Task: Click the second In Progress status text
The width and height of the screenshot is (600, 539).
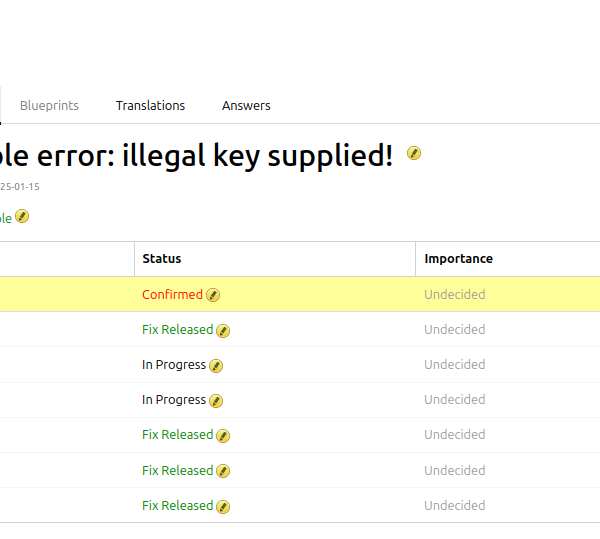Action: 174,400
